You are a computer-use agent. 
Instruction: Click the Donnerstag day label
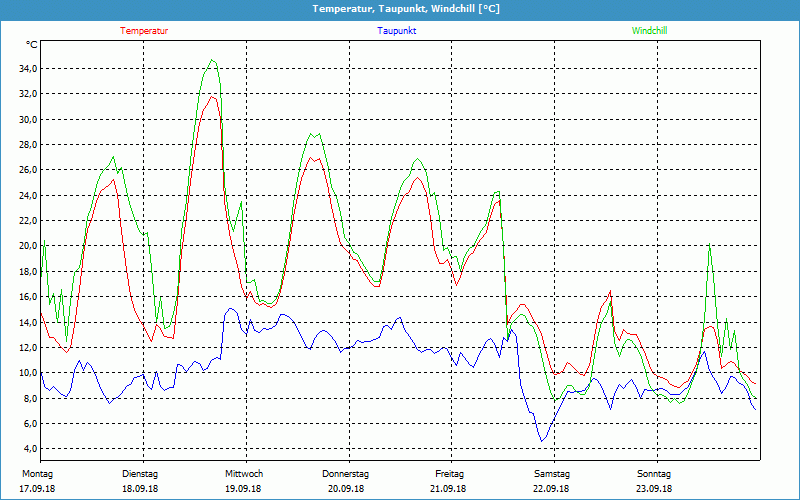point(345,474)
